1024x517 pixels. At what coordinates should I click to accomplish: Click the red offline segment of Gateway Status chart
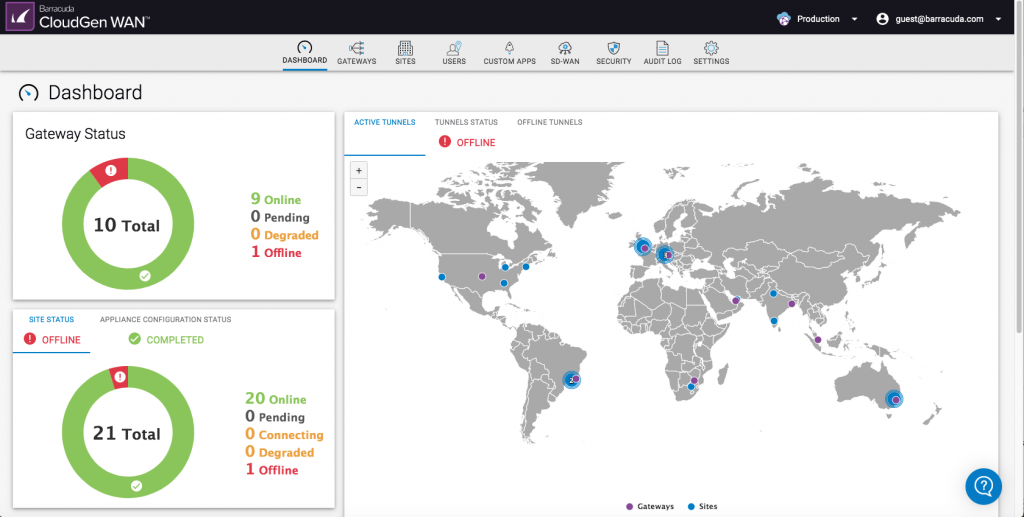(109, 172)
